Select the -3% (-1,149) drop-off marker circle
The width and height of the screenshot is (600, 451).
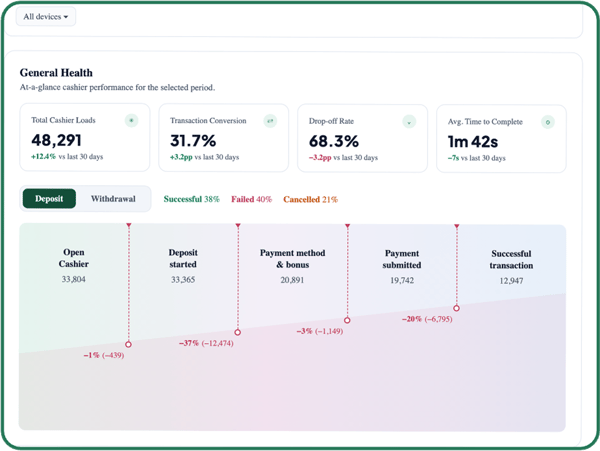347,320
